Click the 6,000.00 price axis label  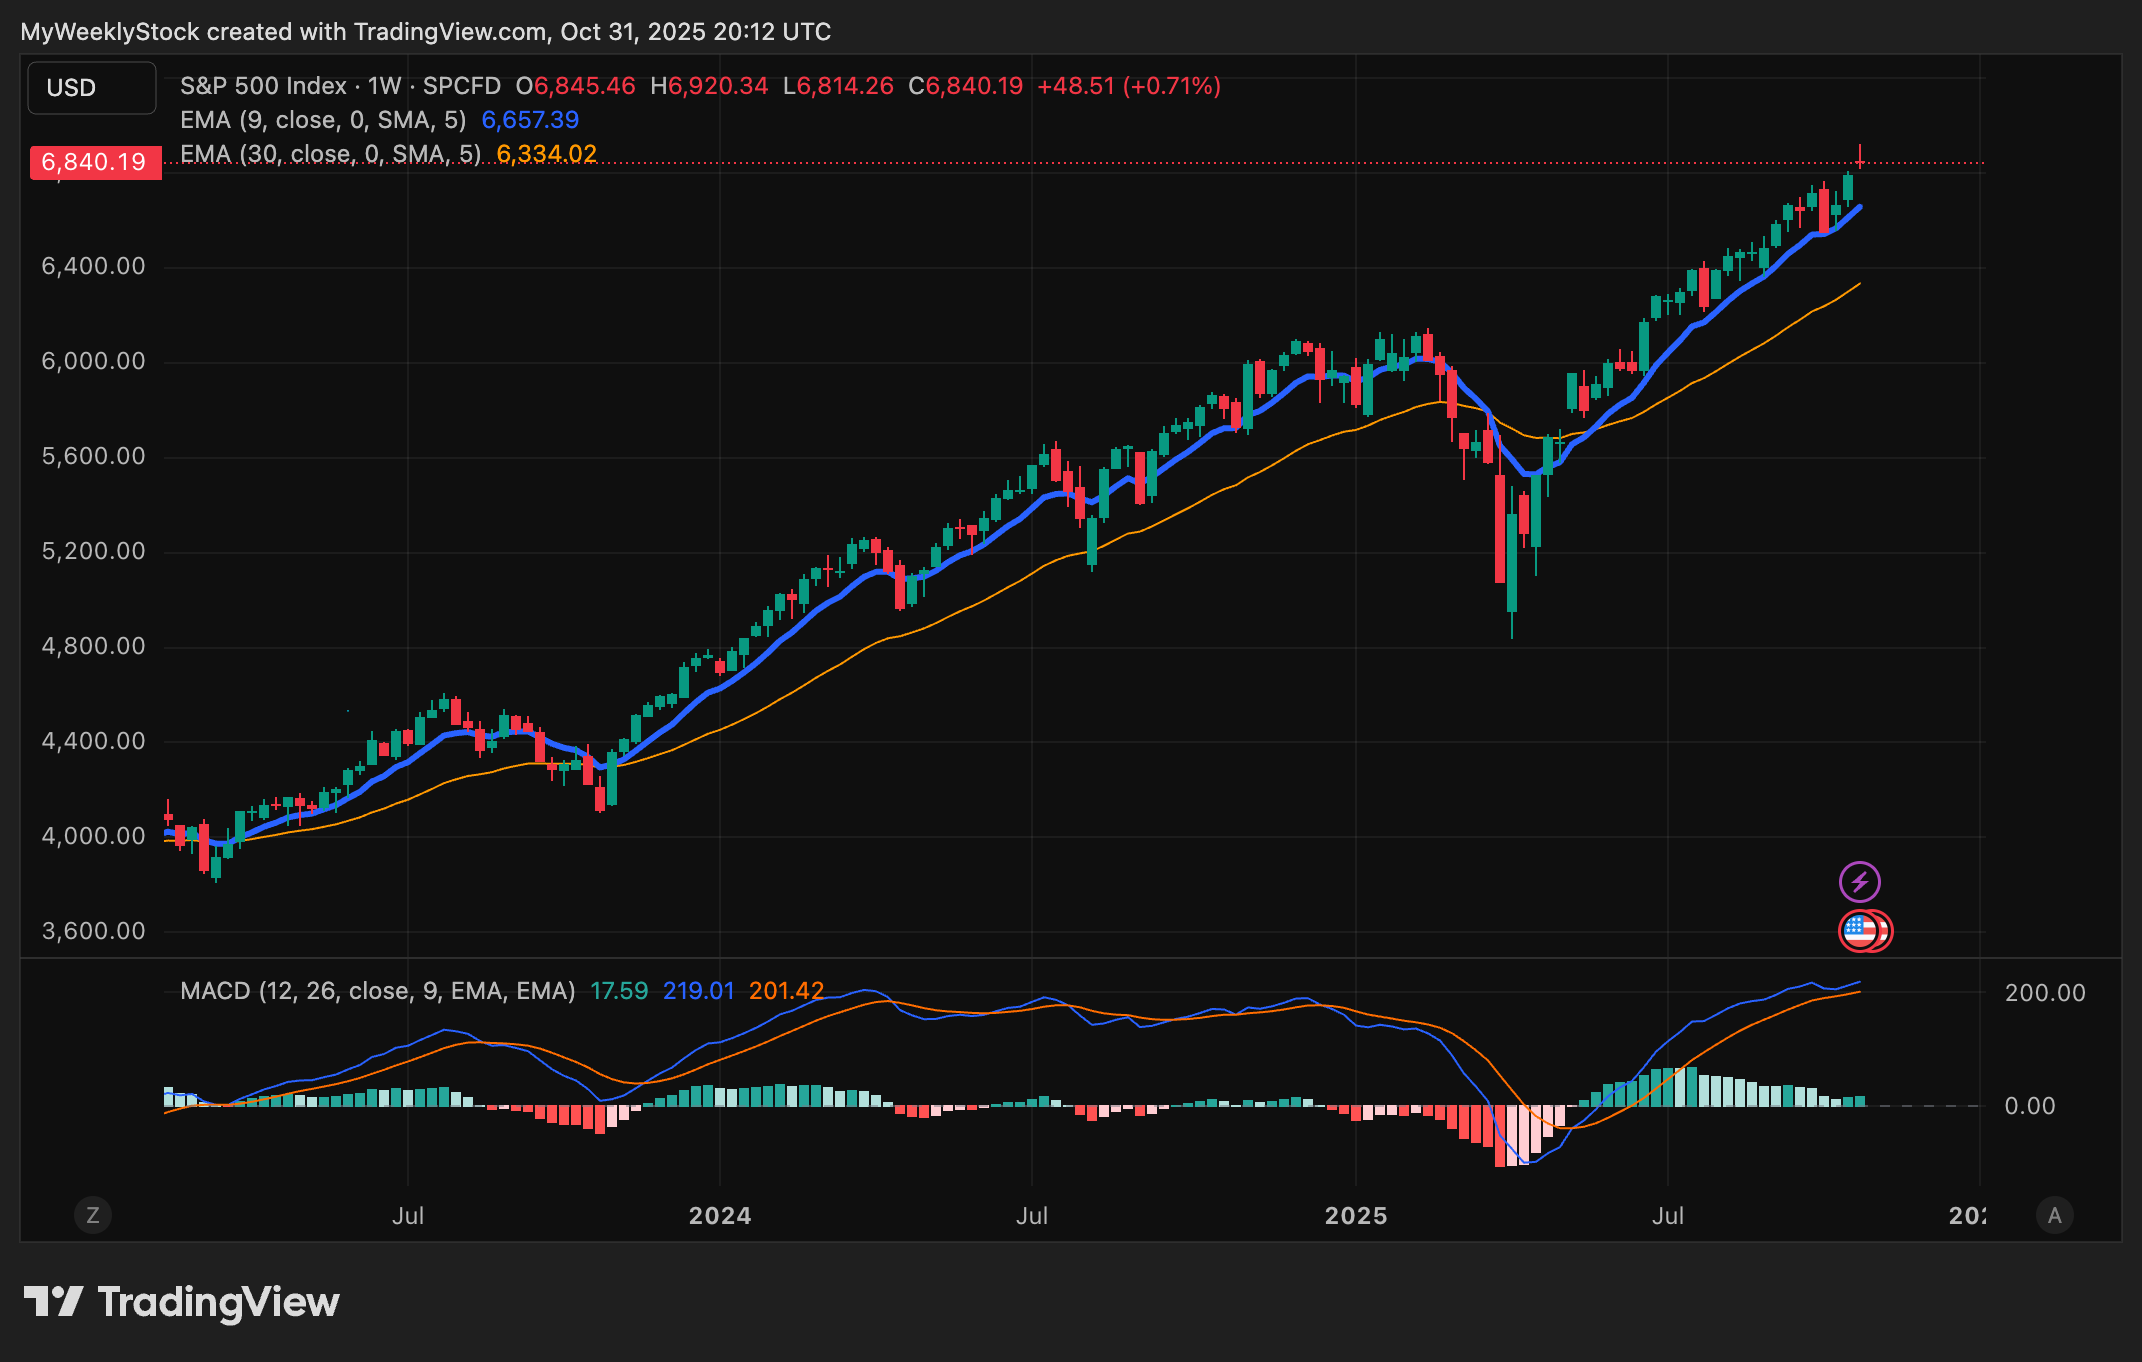(93, 361)
